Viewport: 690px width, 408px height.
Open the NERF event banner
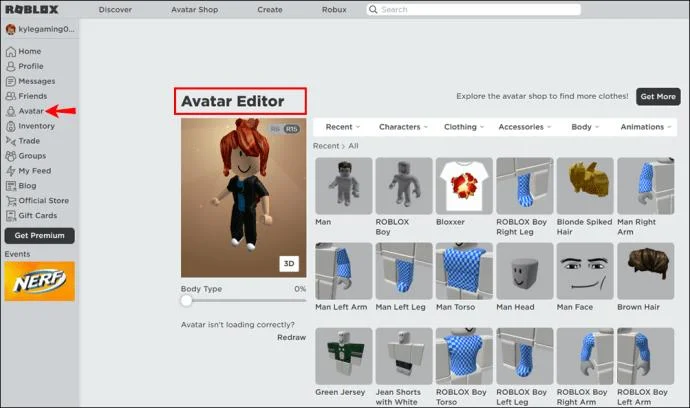tap(40, 282)
